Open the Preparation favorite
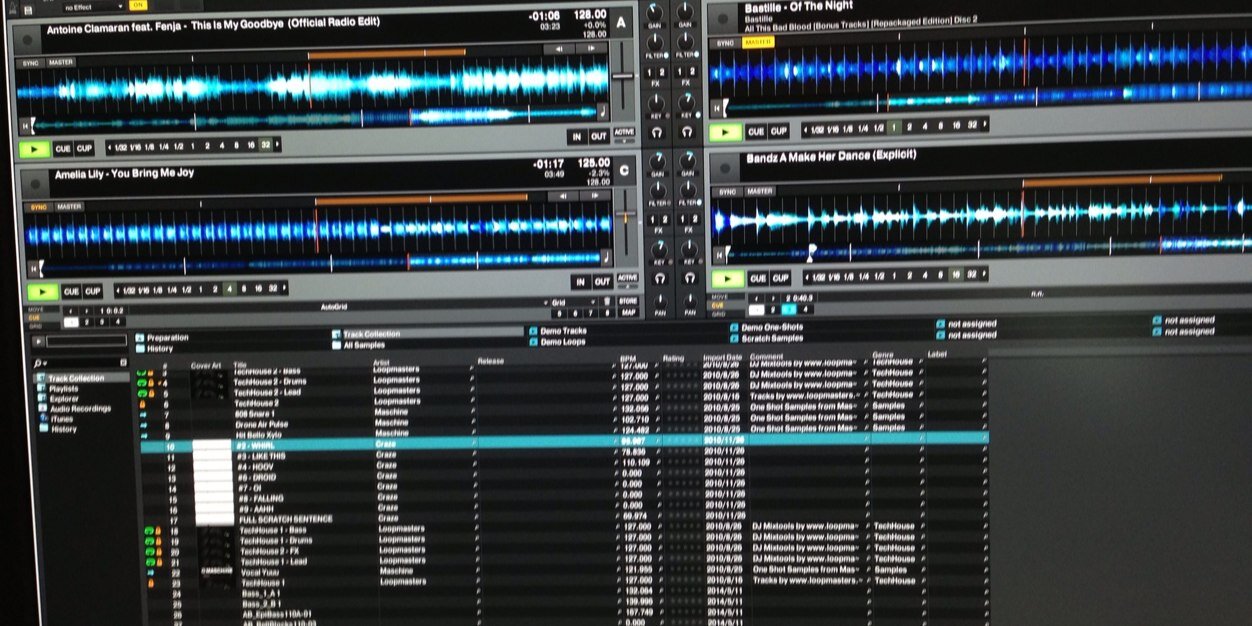This screenshot has height=626, width=1252. tap(161, 338)
